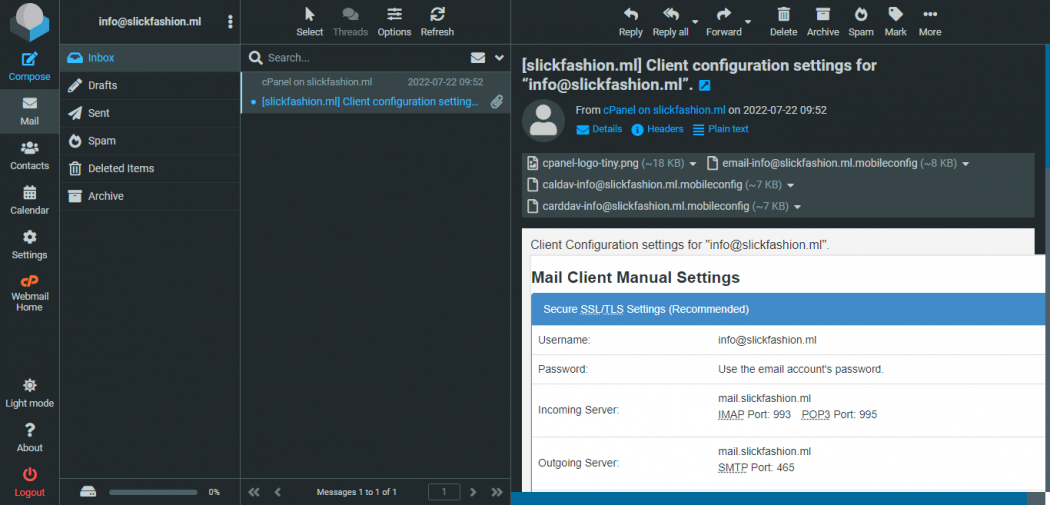Focus the Search messages field
This screenshot has height=505, width=1050.
[365, 58]
